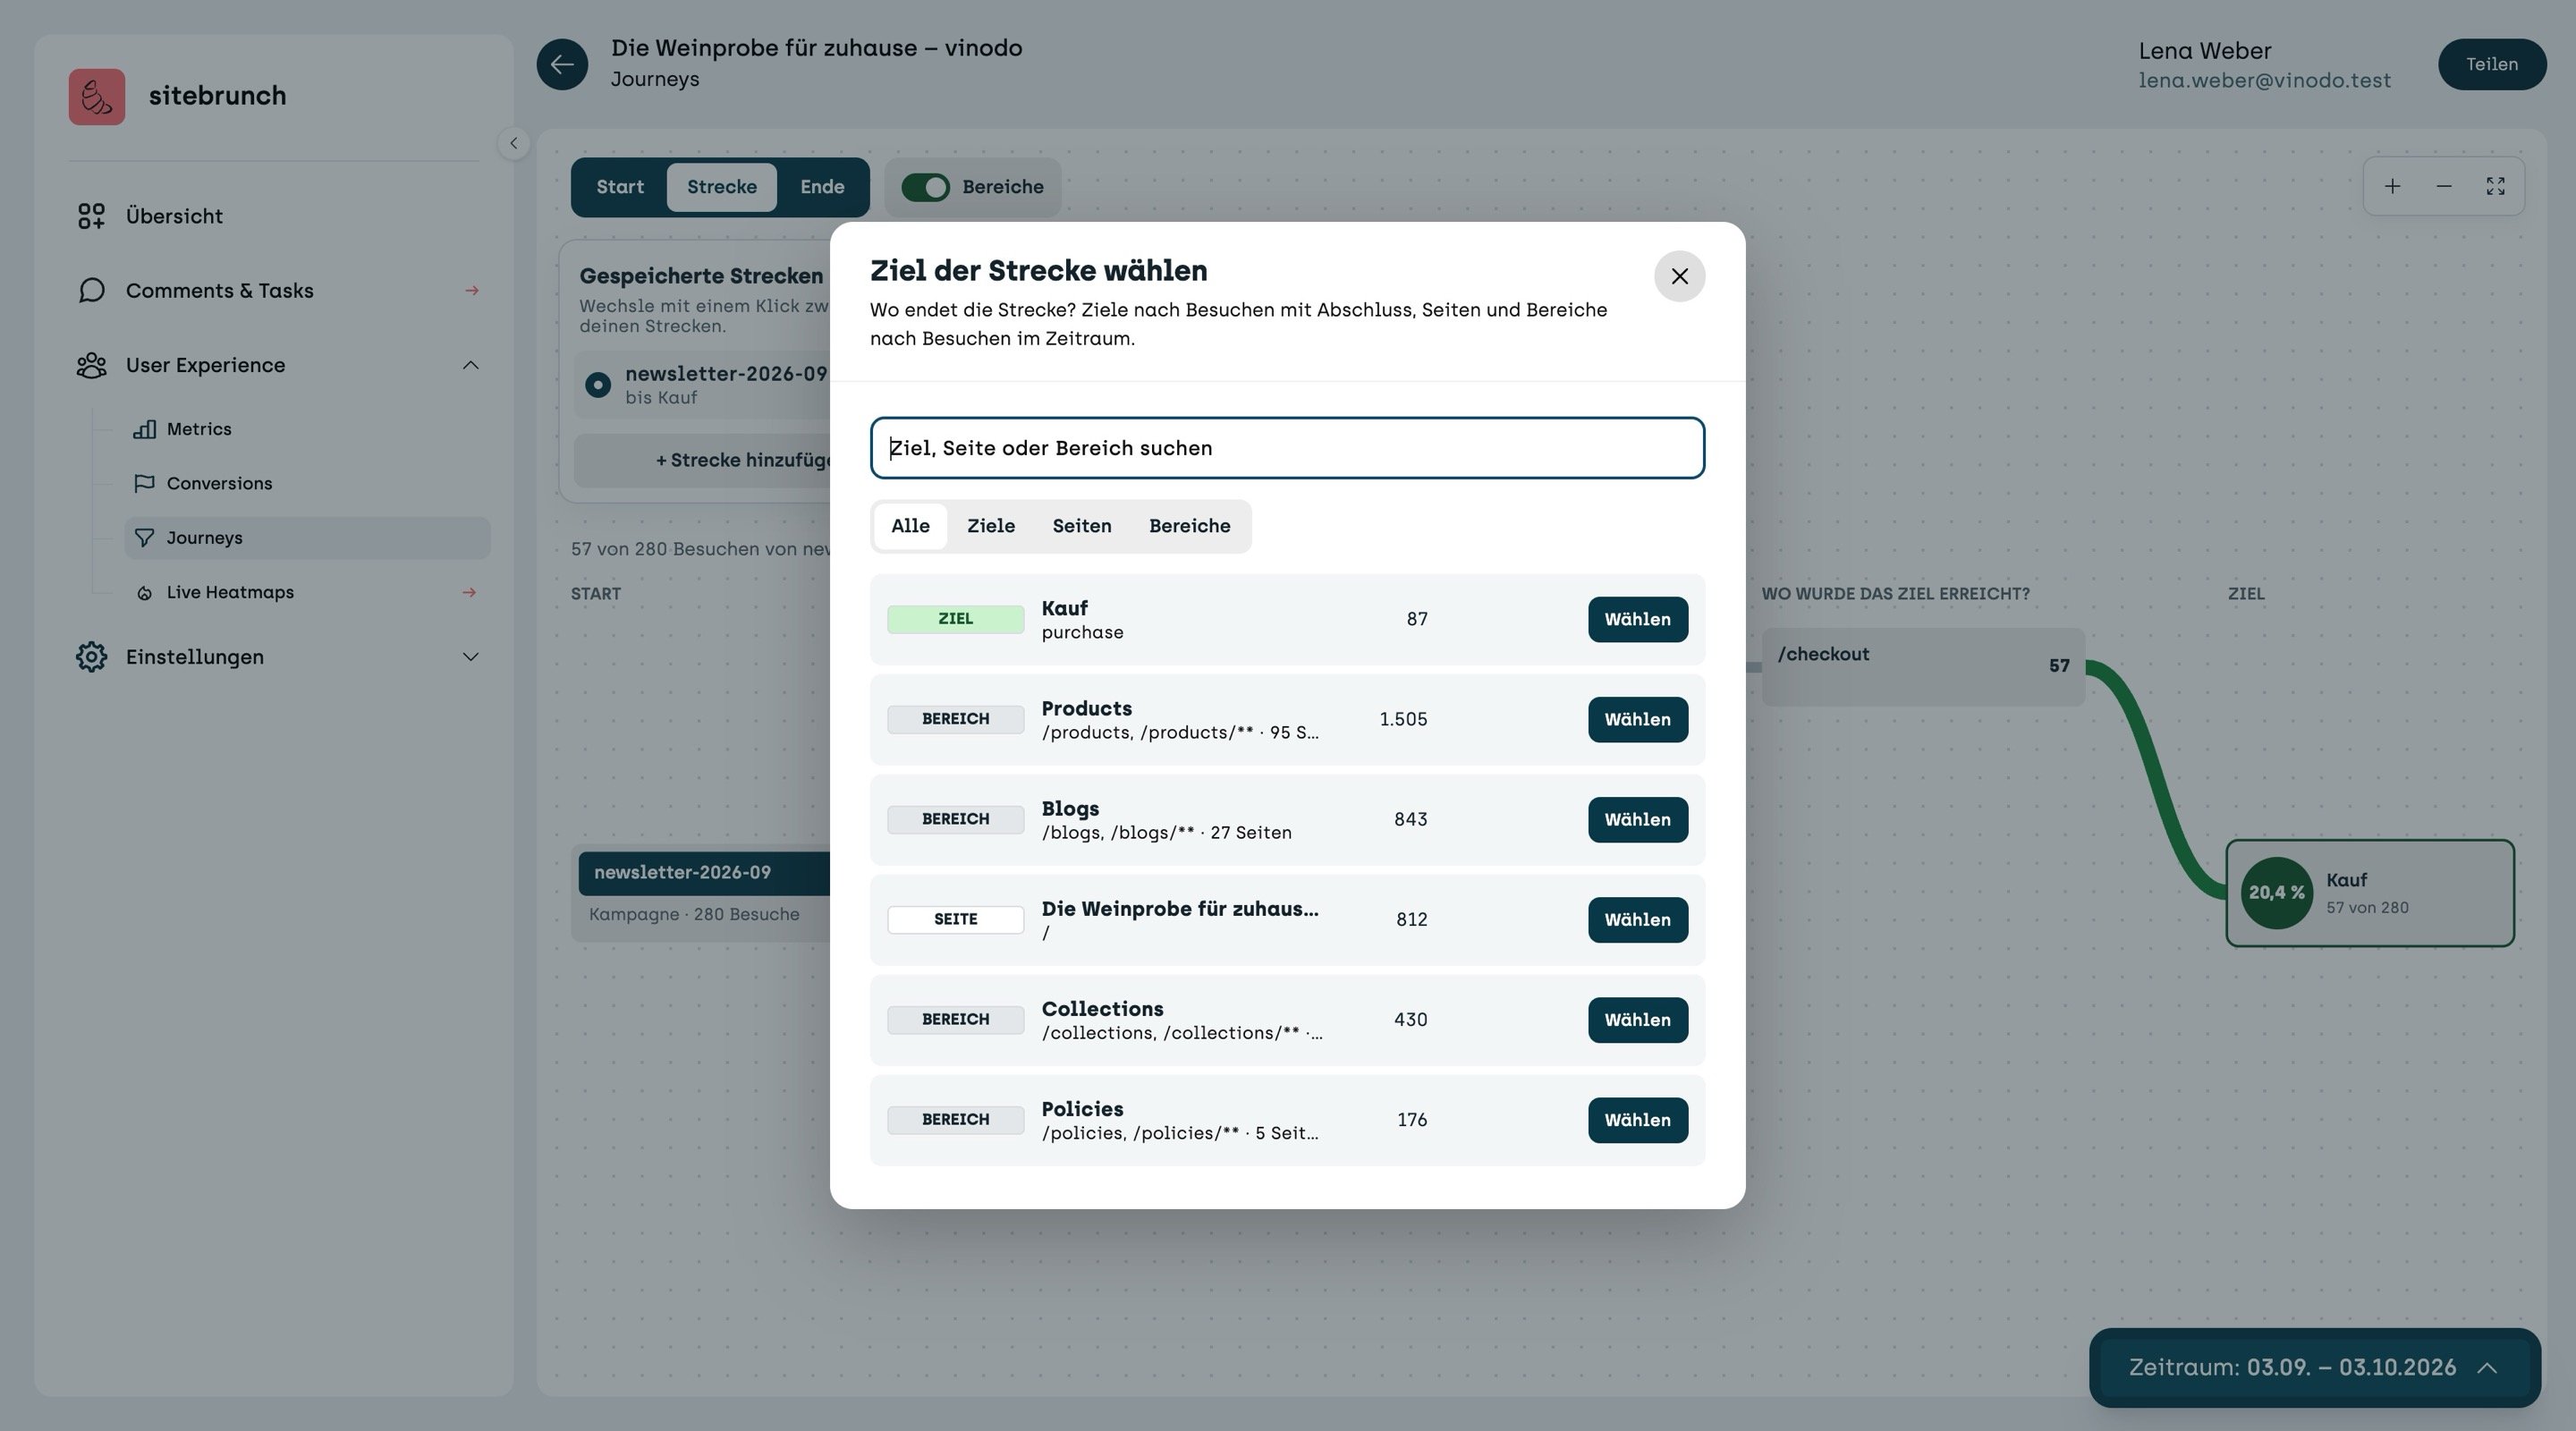2576x1431 pixels.
Task: Choose Die Weinprobe page Wählen button
Action: (x=1638, y=919)
